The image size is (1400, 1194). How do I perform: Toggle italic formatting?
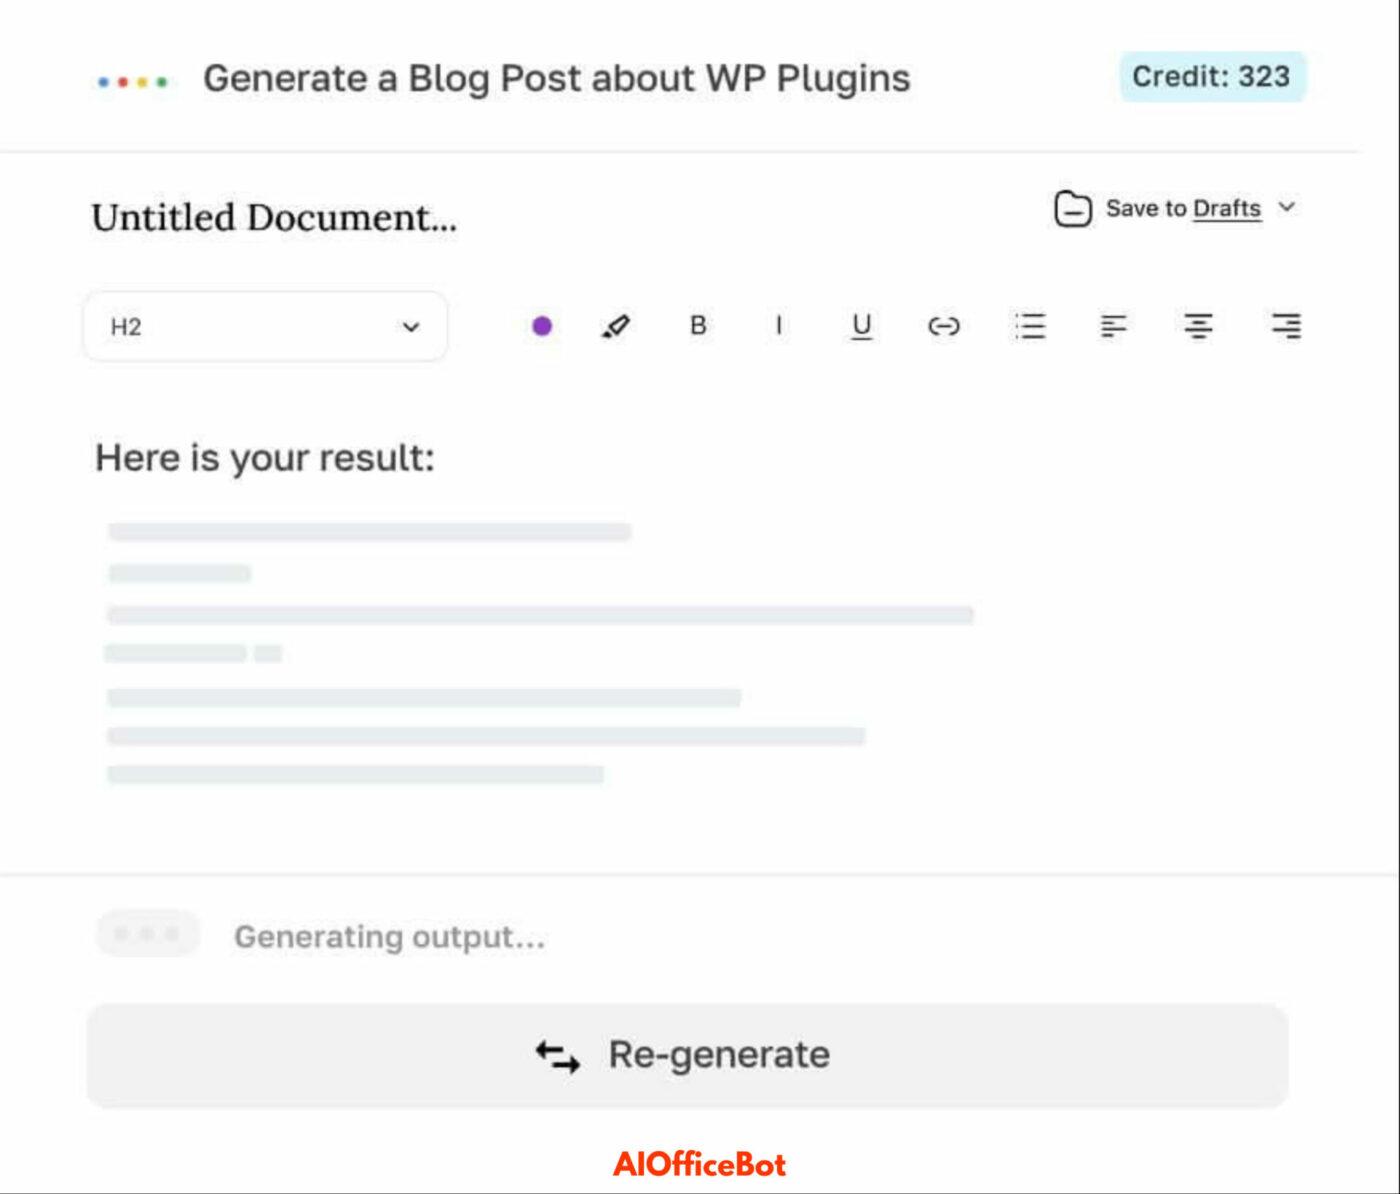[x=779, y=326]
